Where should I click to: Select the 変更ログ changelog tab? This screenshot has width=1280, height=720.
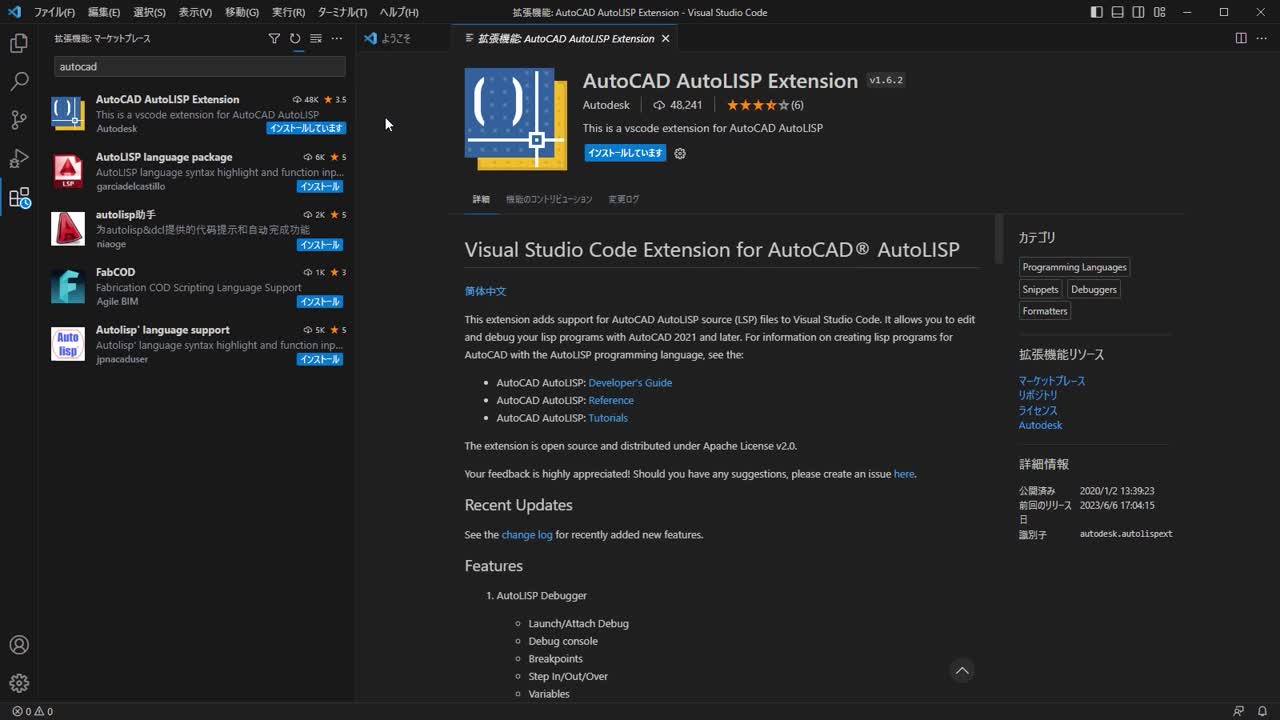pos(623,199)
